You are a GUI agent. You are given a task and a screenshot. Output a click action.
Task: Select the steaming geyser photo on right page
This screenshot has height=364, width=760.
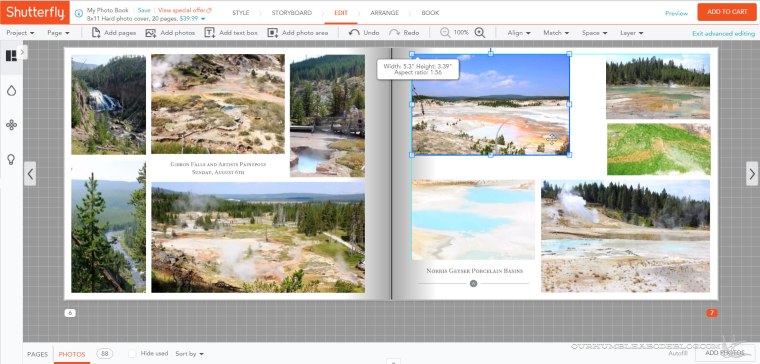[x=625, y=236]
